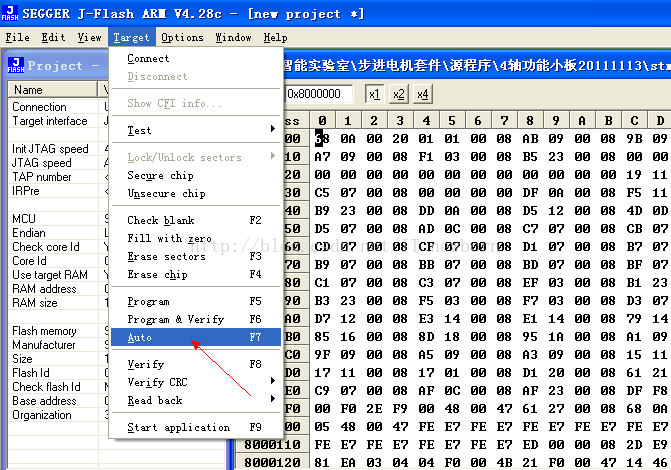The width and height of the screenshot is (671, 470).
Task: Choose Fill with zero
Action: [x=196, y=238]
